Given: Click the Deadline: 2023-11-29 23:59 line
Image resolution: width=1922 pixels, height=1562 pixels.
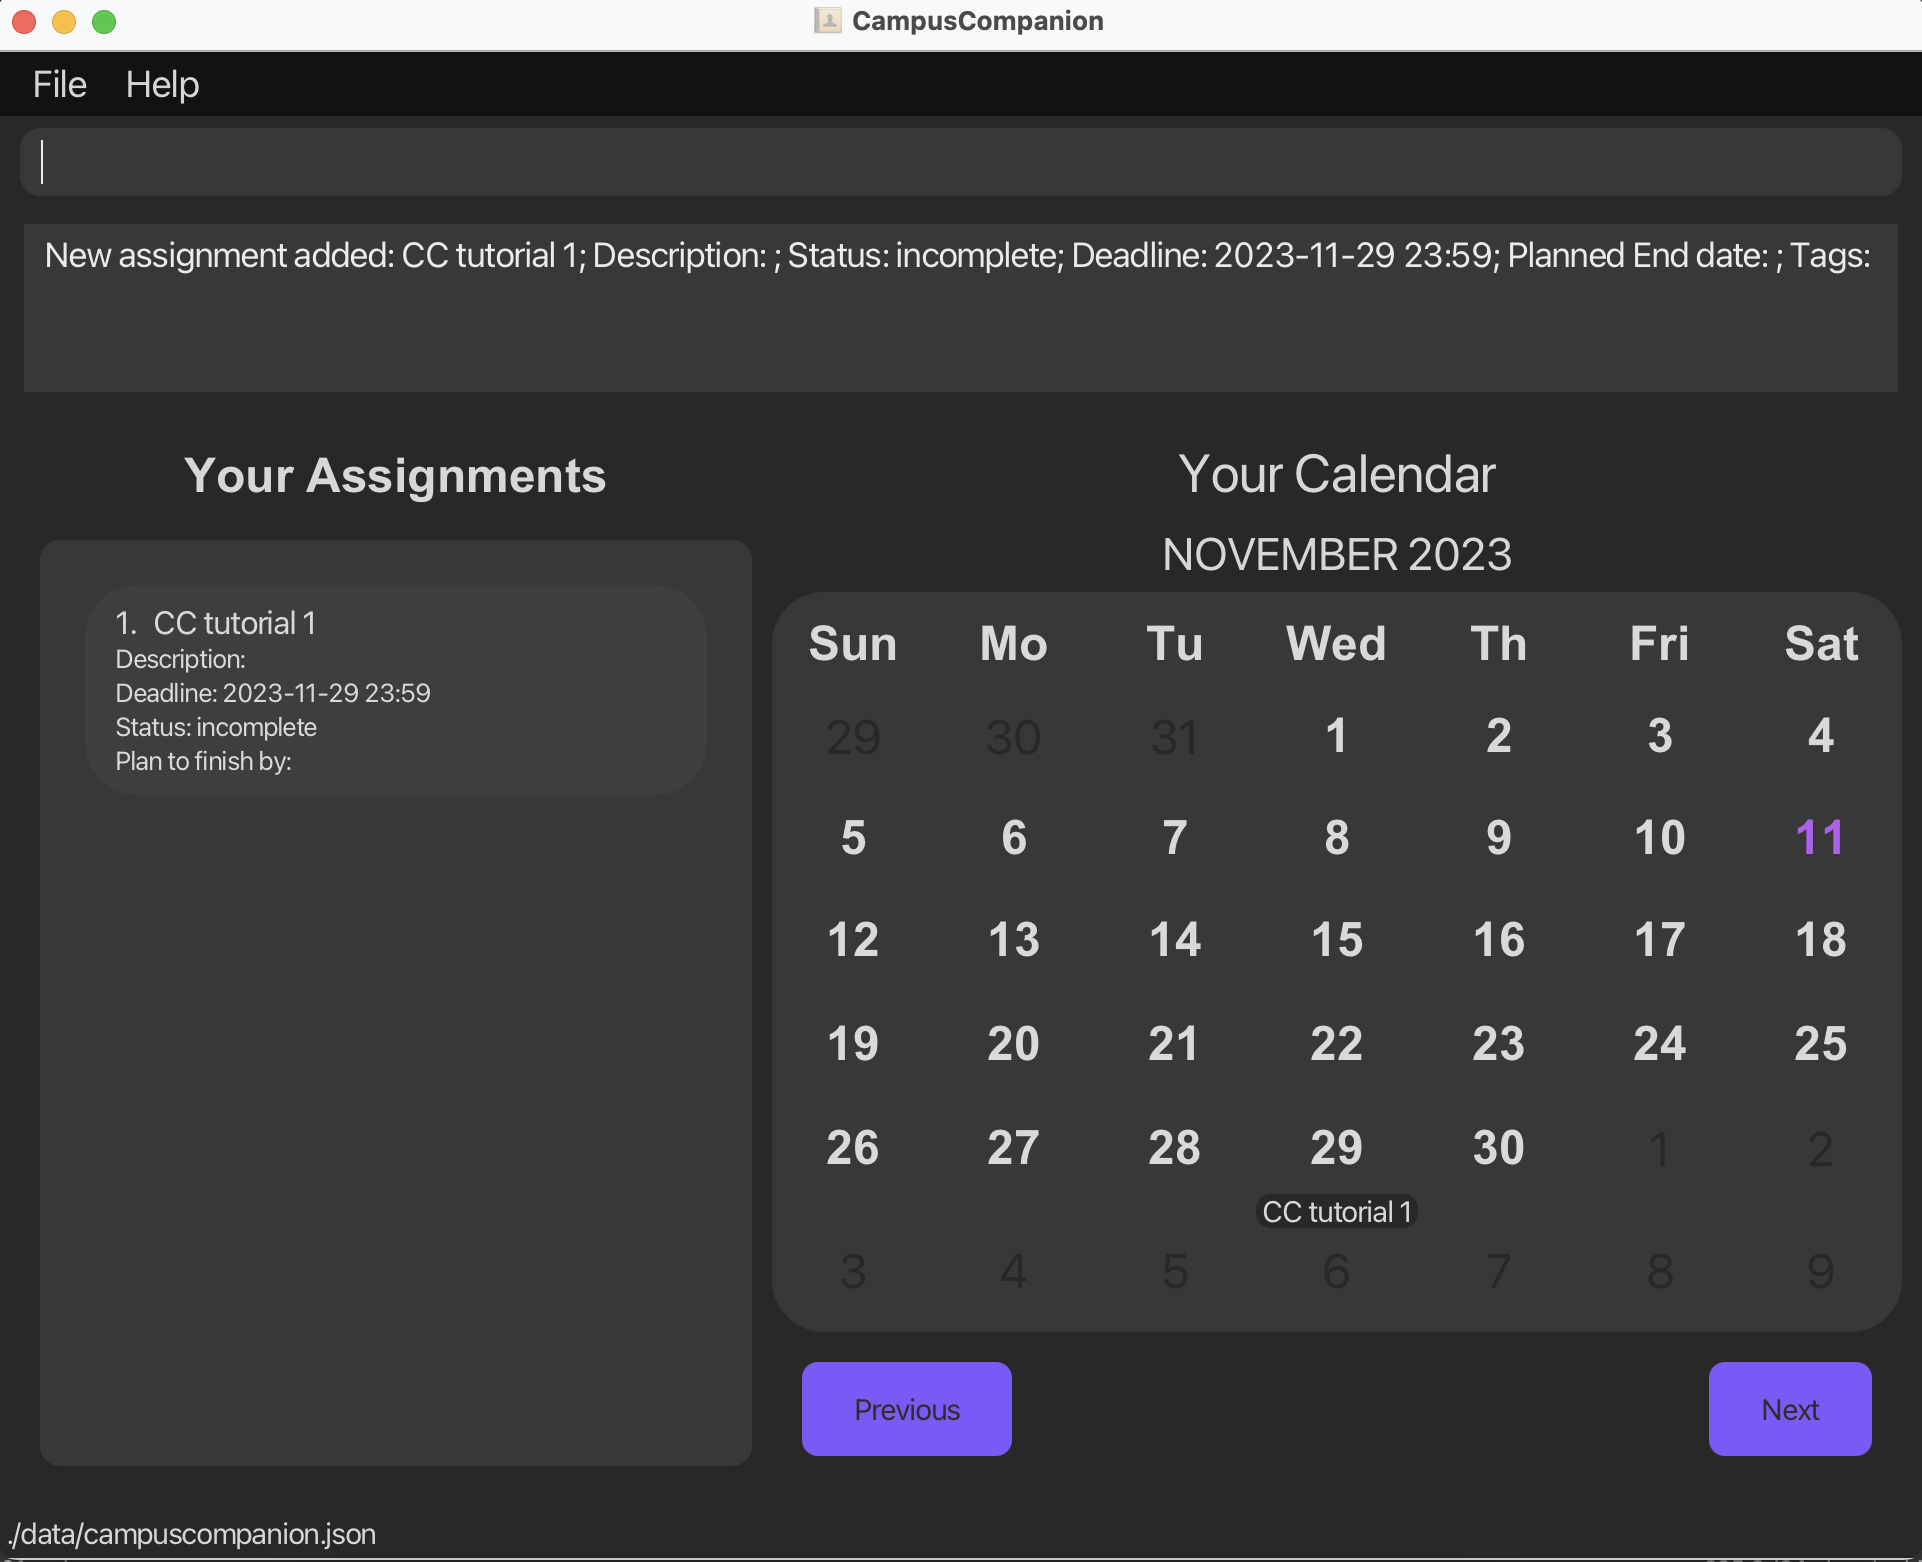Looking at the screenshot, I should 273,693.
